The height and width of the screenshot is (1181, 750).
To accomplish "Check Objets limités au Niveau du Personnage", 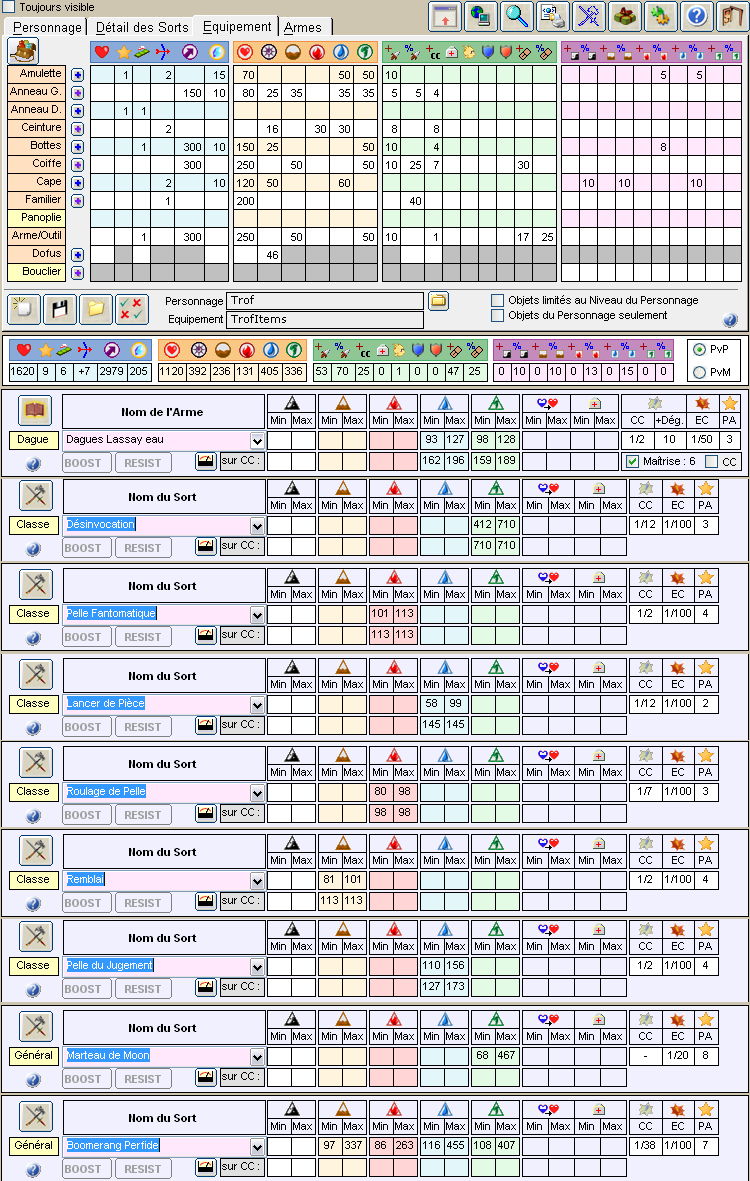I will pos(498,300).
